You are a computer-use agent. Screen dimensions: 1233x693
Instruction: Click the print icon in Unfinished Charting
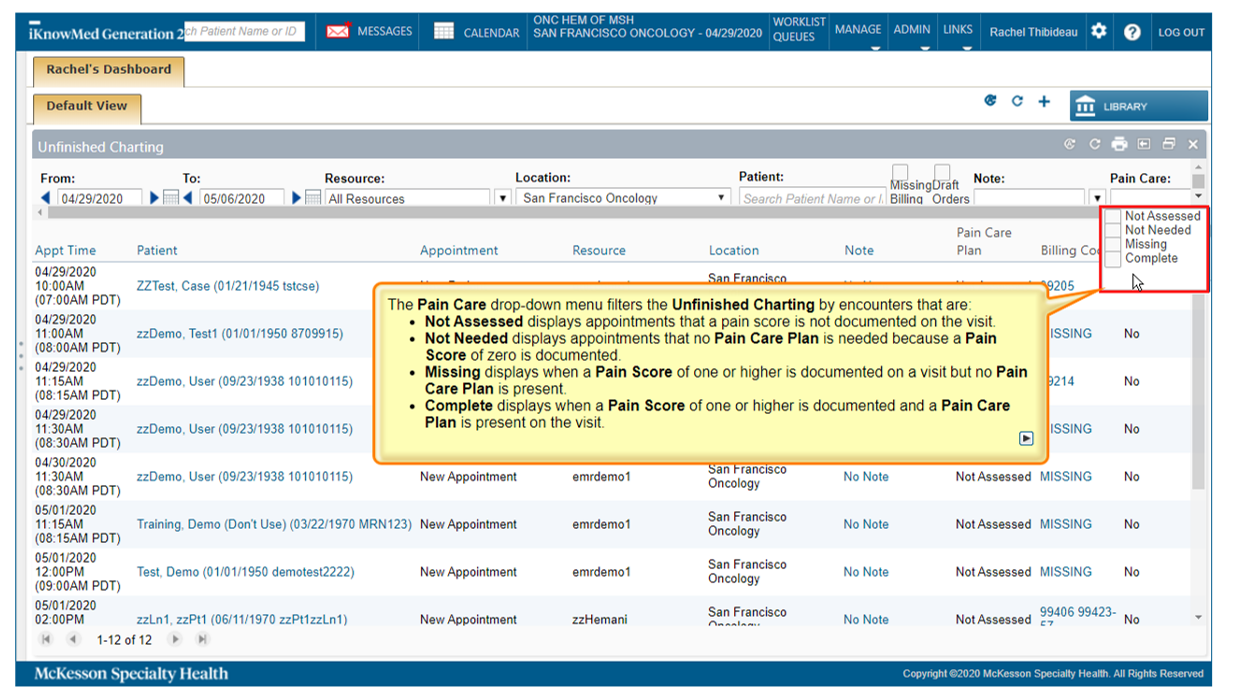click(x=1119, y=145)
